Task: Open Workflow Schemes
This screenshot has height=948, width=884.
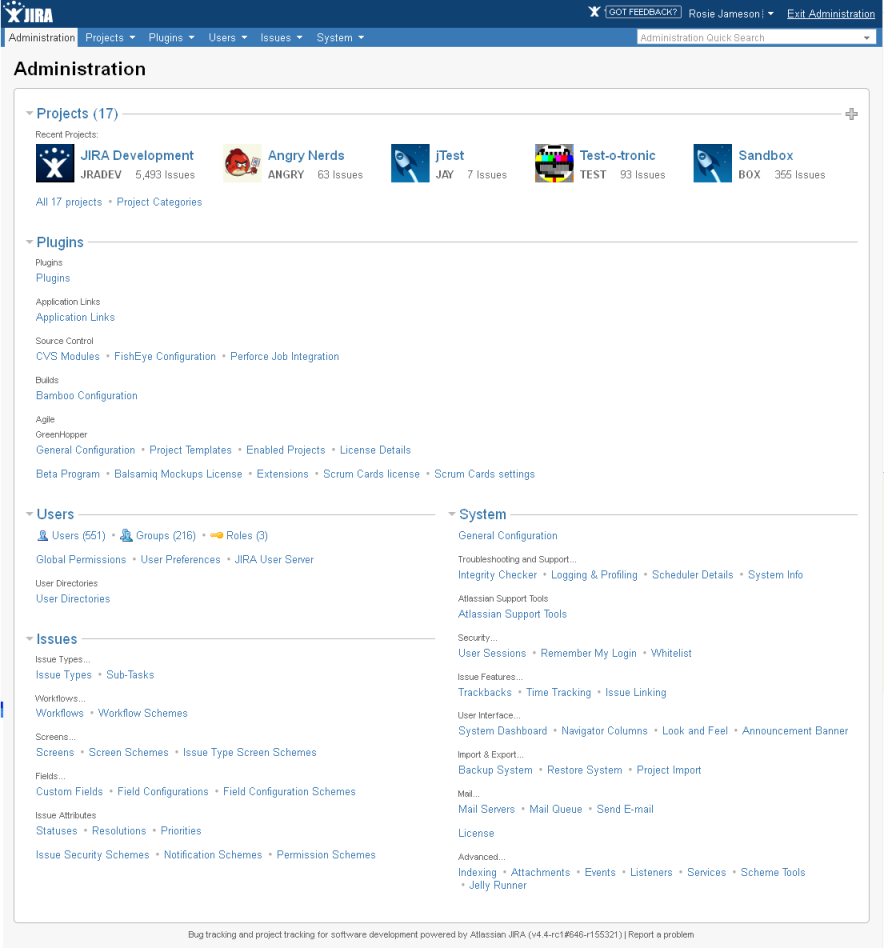Action: [143, 713]
